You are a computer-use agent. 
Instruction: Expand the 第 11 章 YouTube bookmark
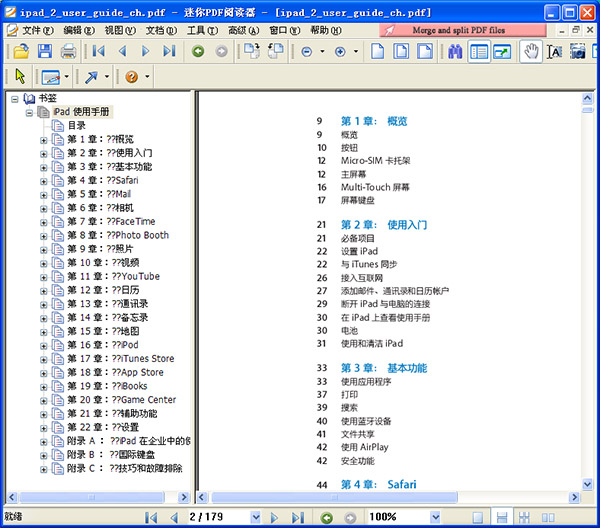[44, 277]
